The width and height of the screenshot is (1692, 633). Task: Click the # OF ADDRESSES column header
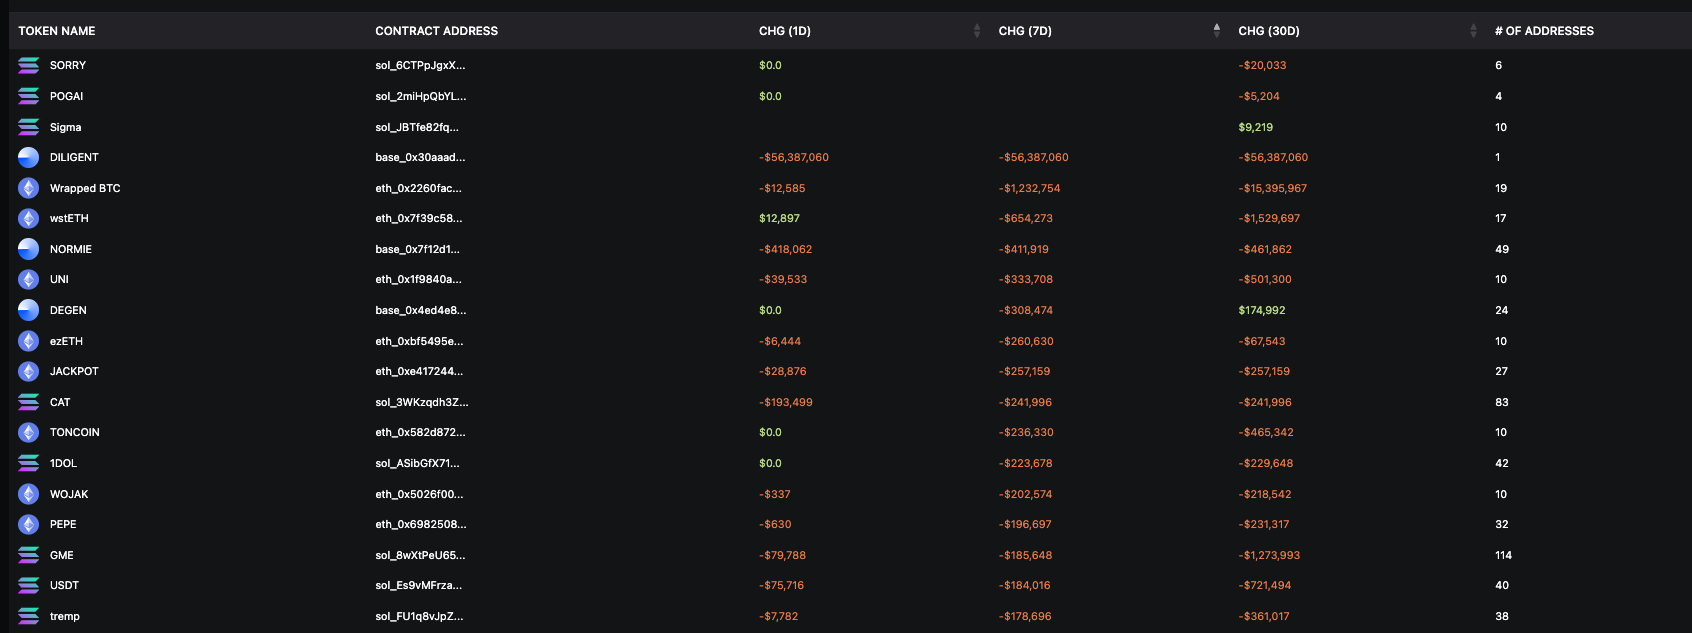tap(1544, 31)
